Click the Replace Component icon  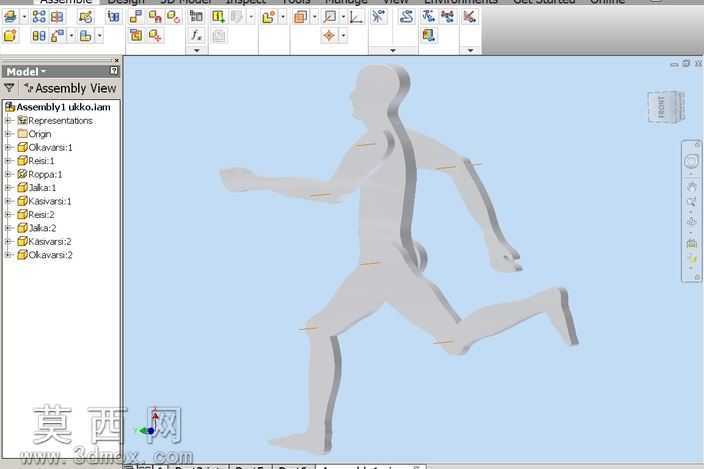click(x=57, y=35)
